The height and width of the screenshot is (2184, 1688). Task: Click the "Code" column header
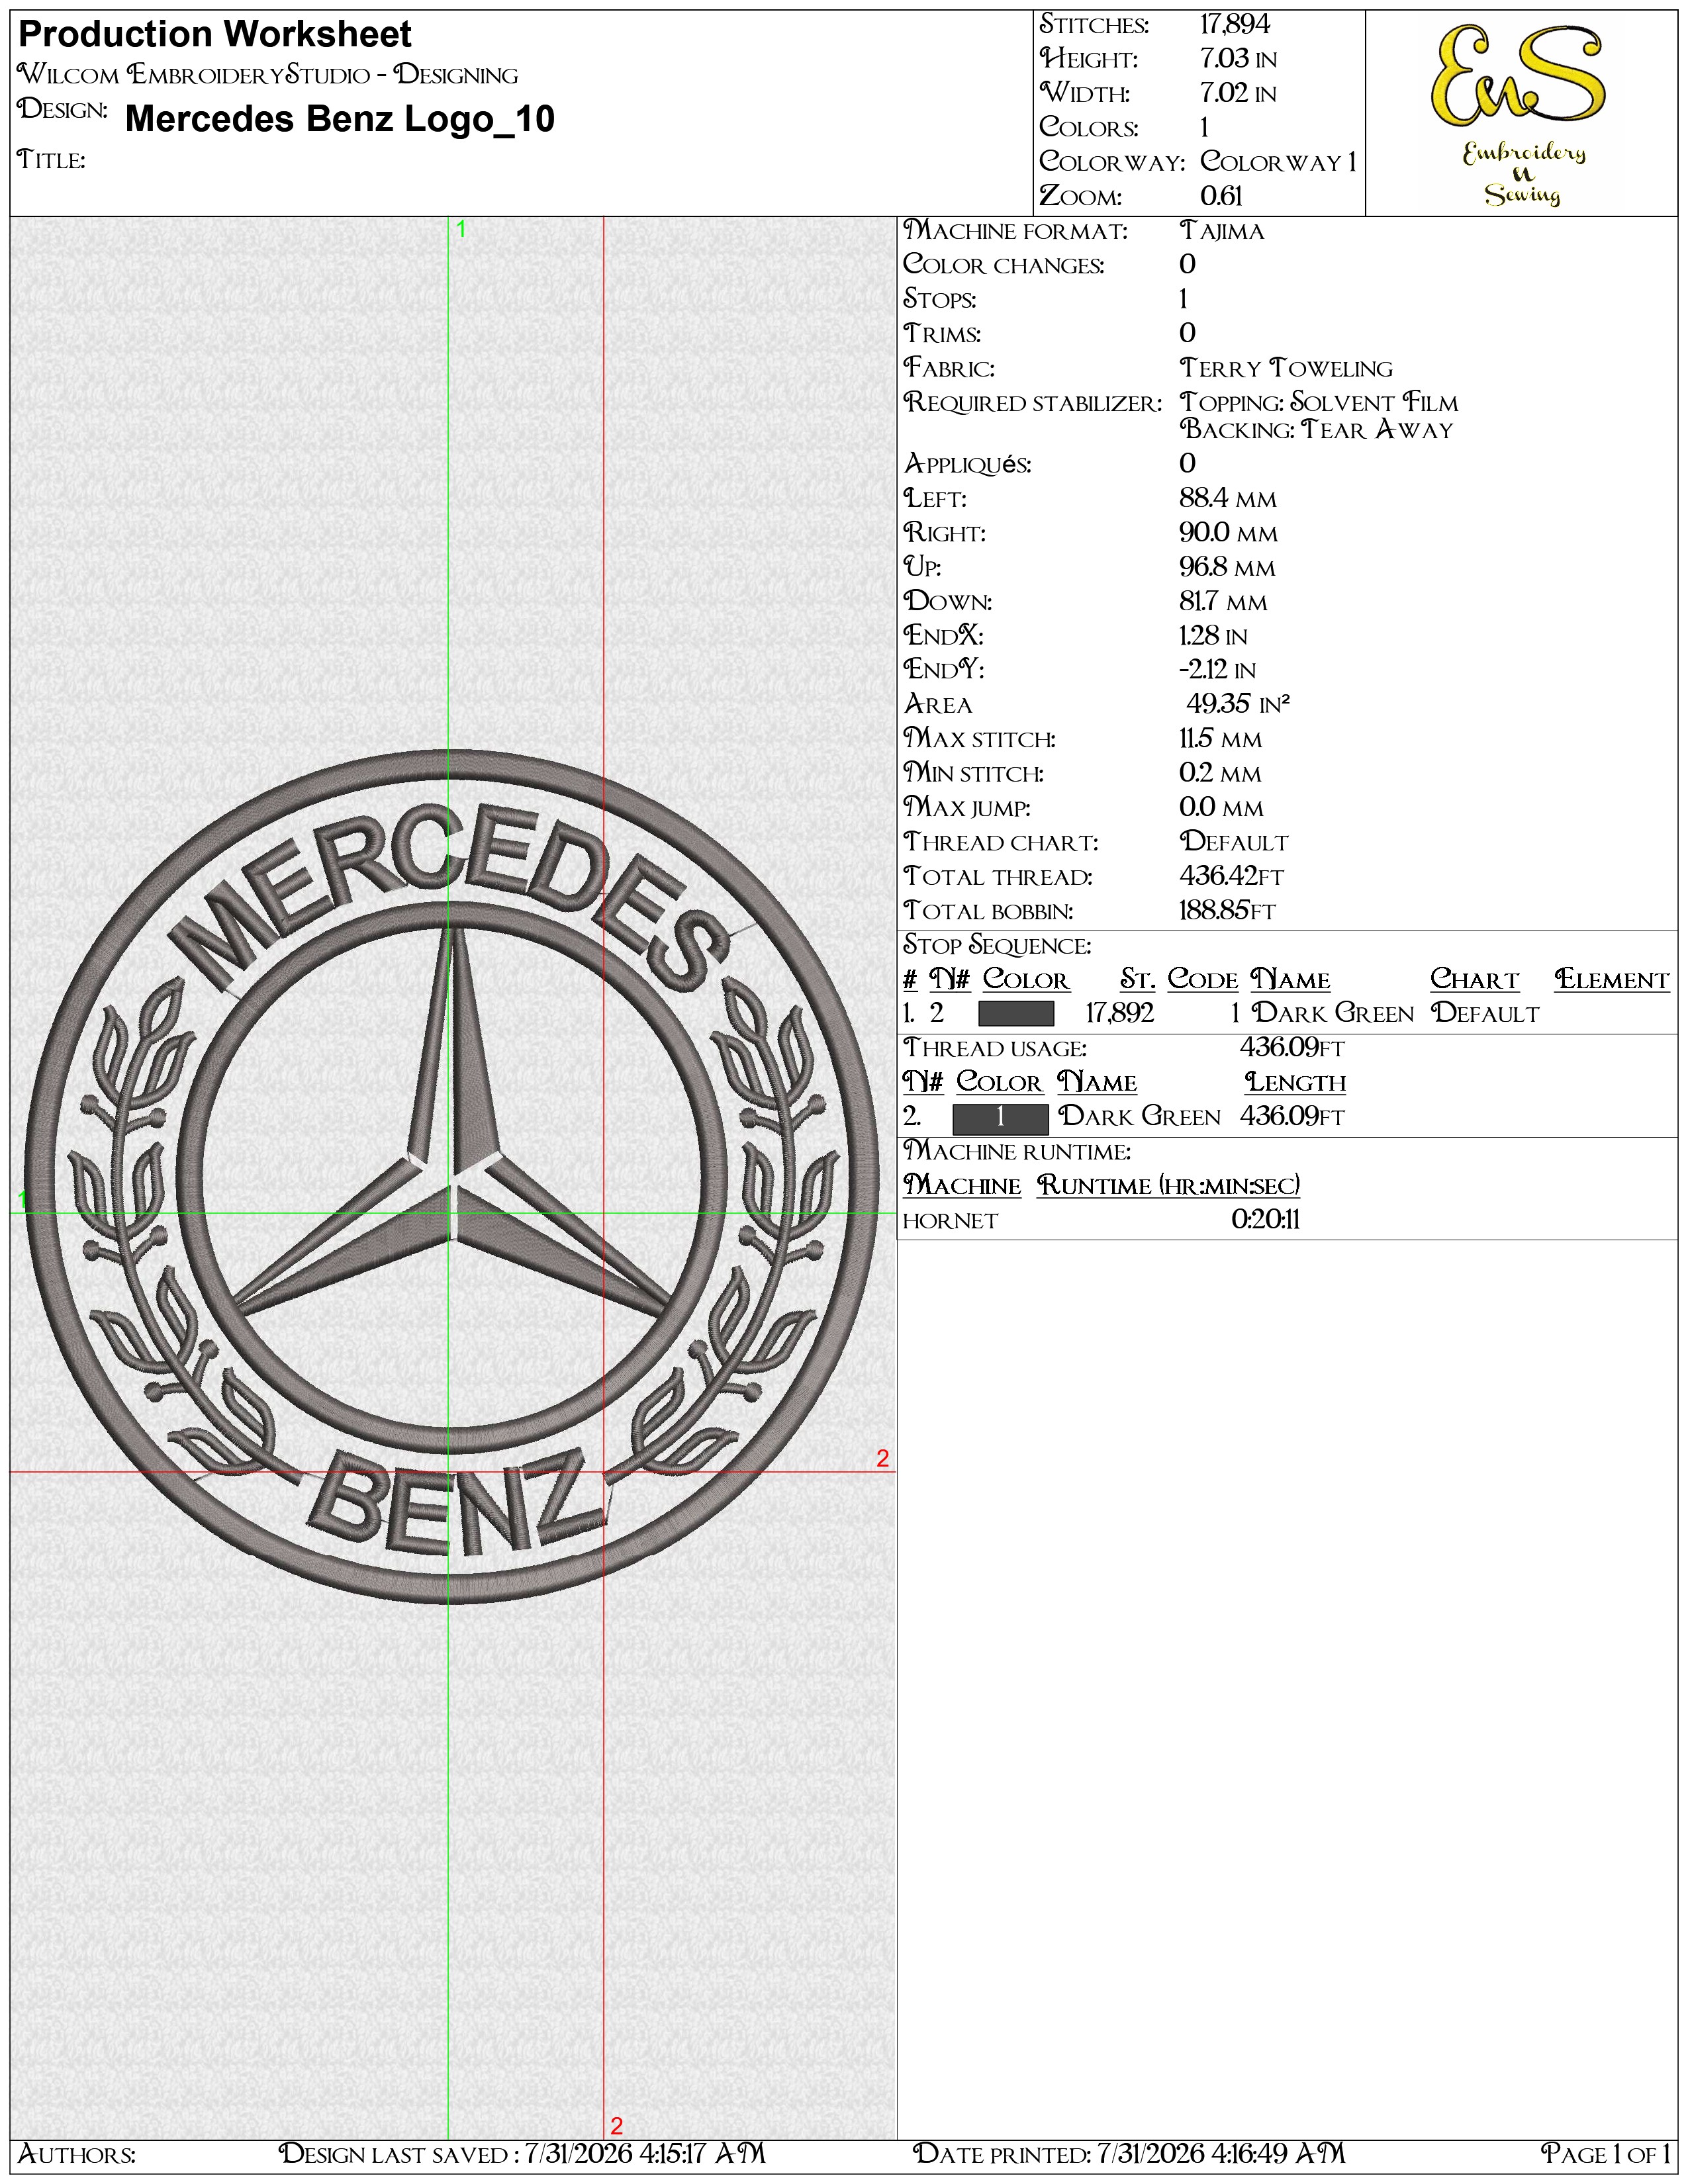coord(1203,980)
